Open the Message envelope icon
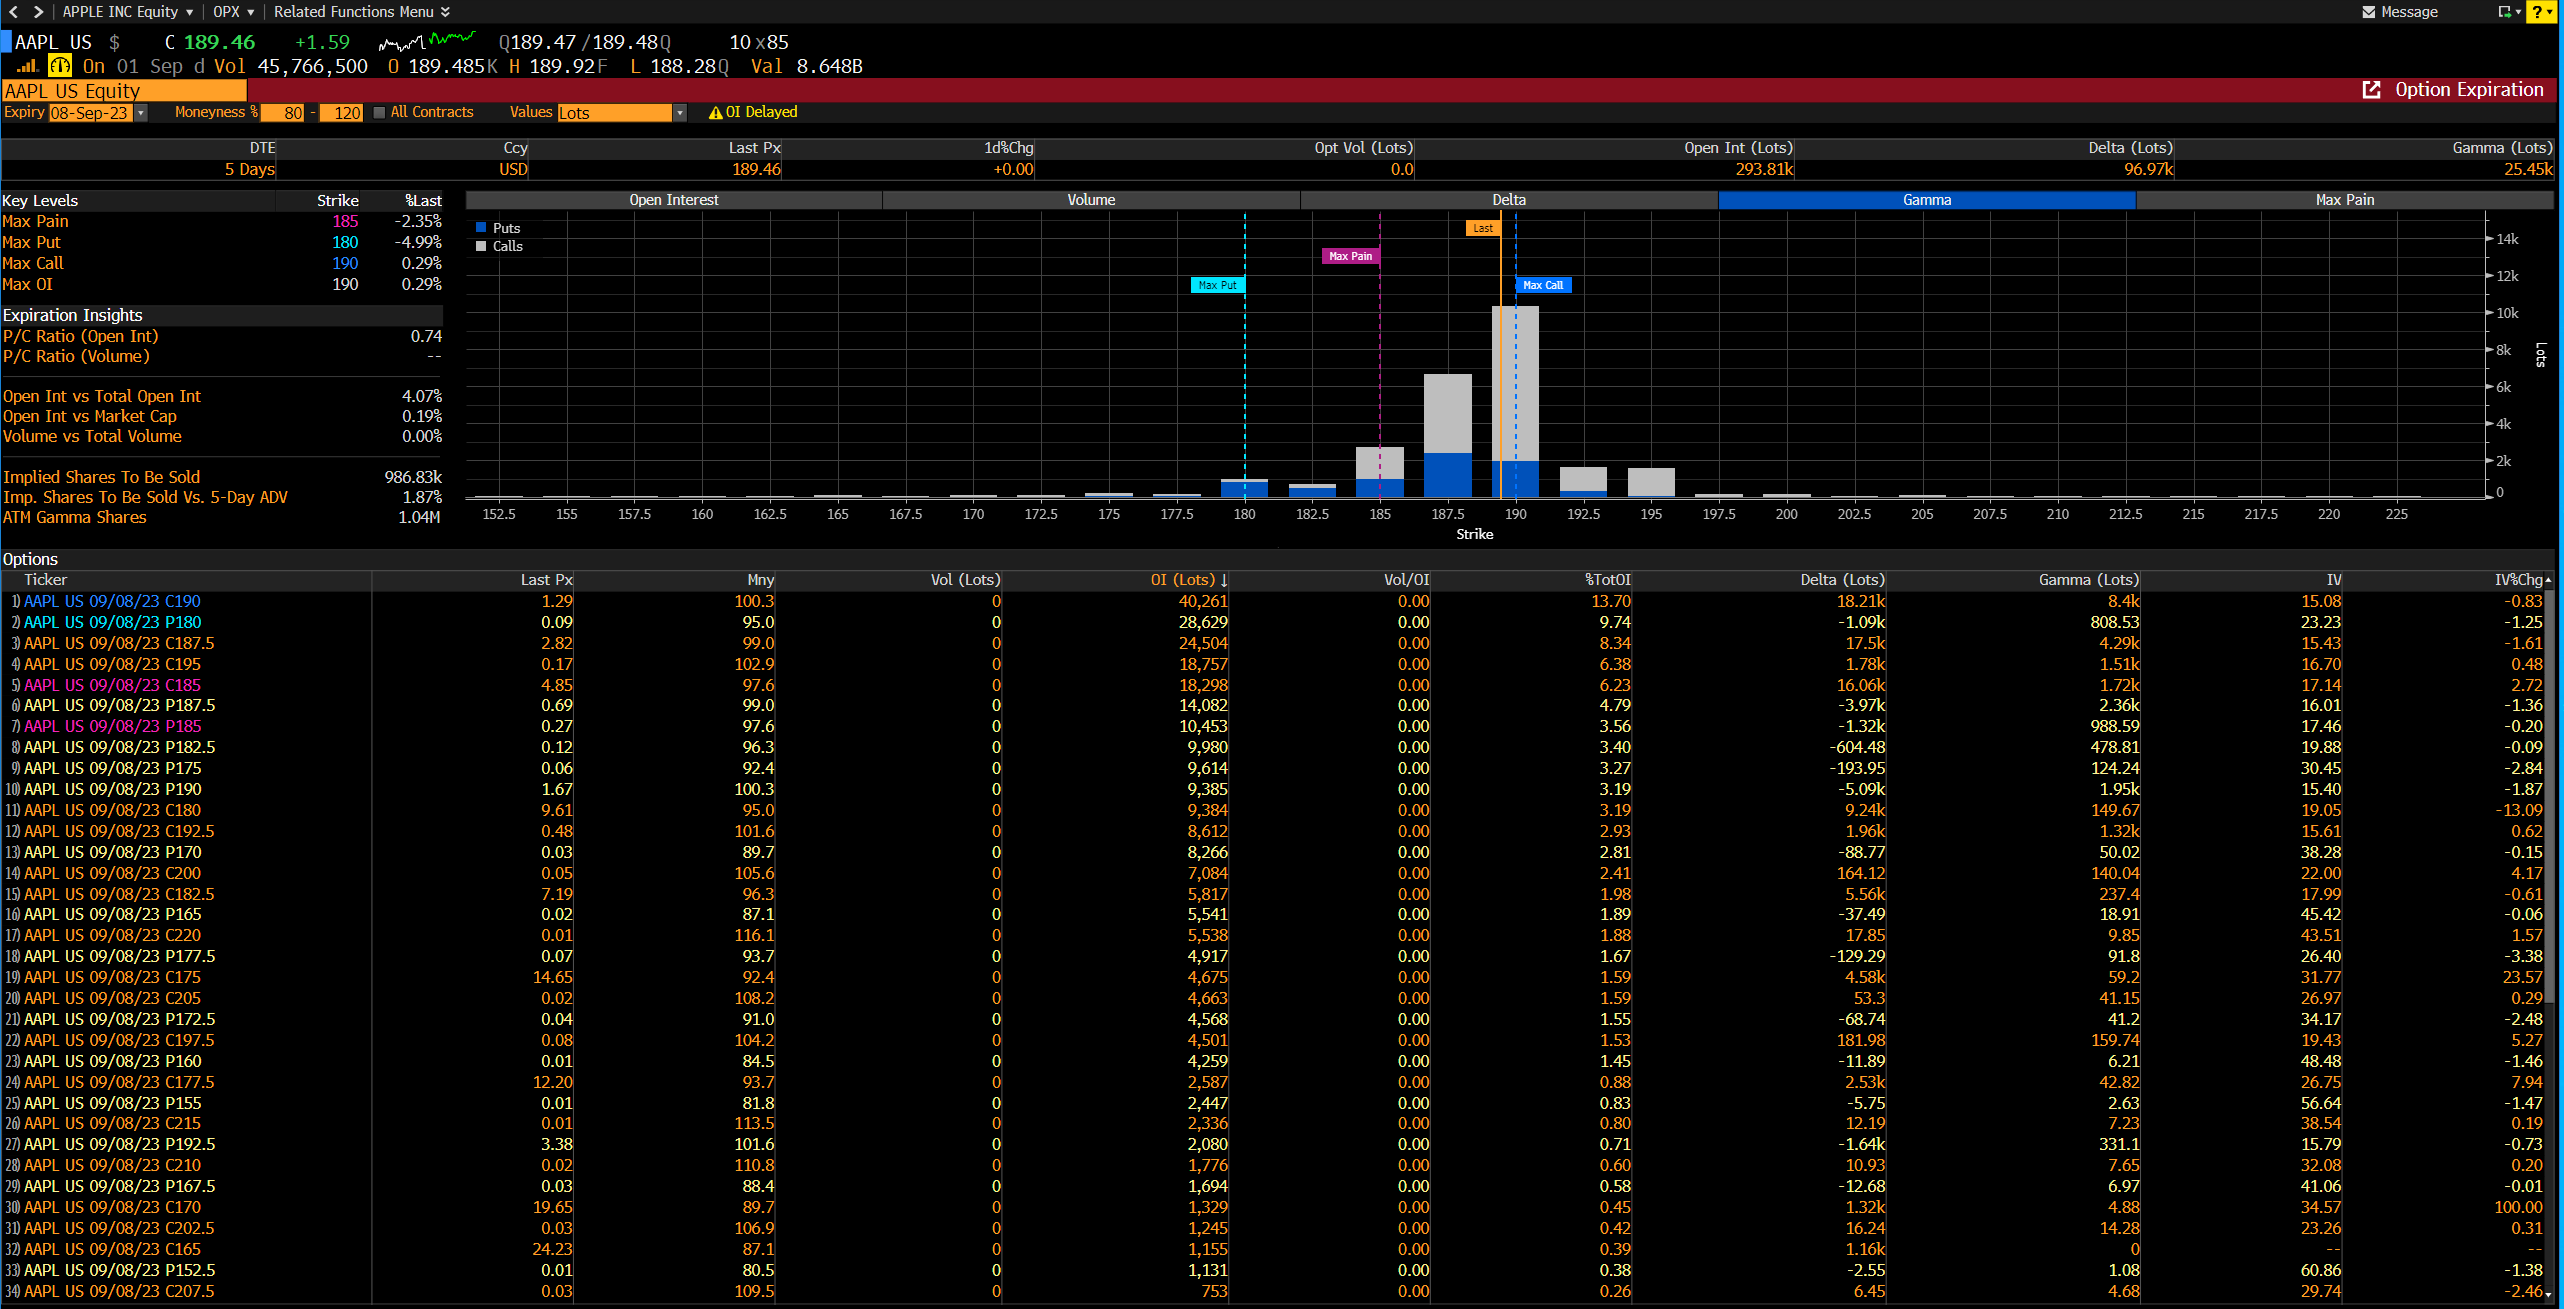The image size is (2564, 1309). 2369,12
